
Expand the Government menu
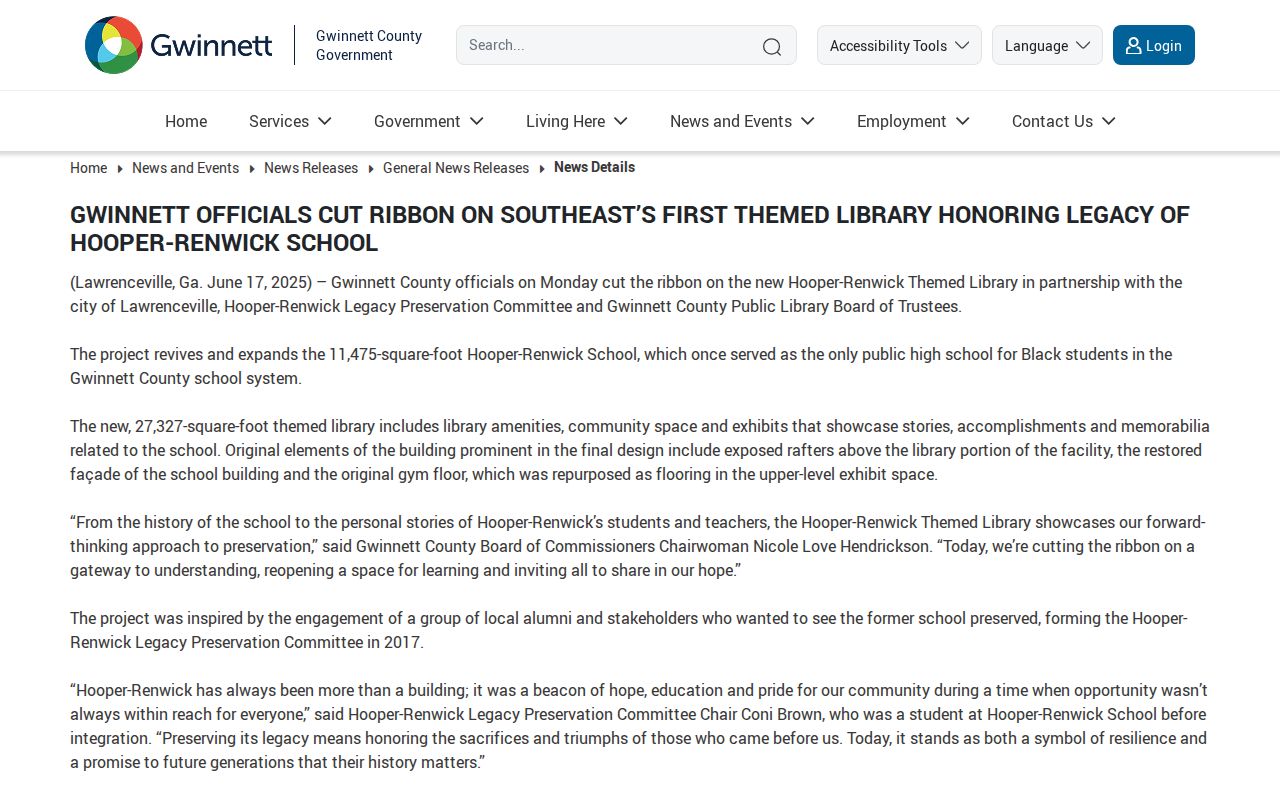pyautogui.click(x=428, y=121)
